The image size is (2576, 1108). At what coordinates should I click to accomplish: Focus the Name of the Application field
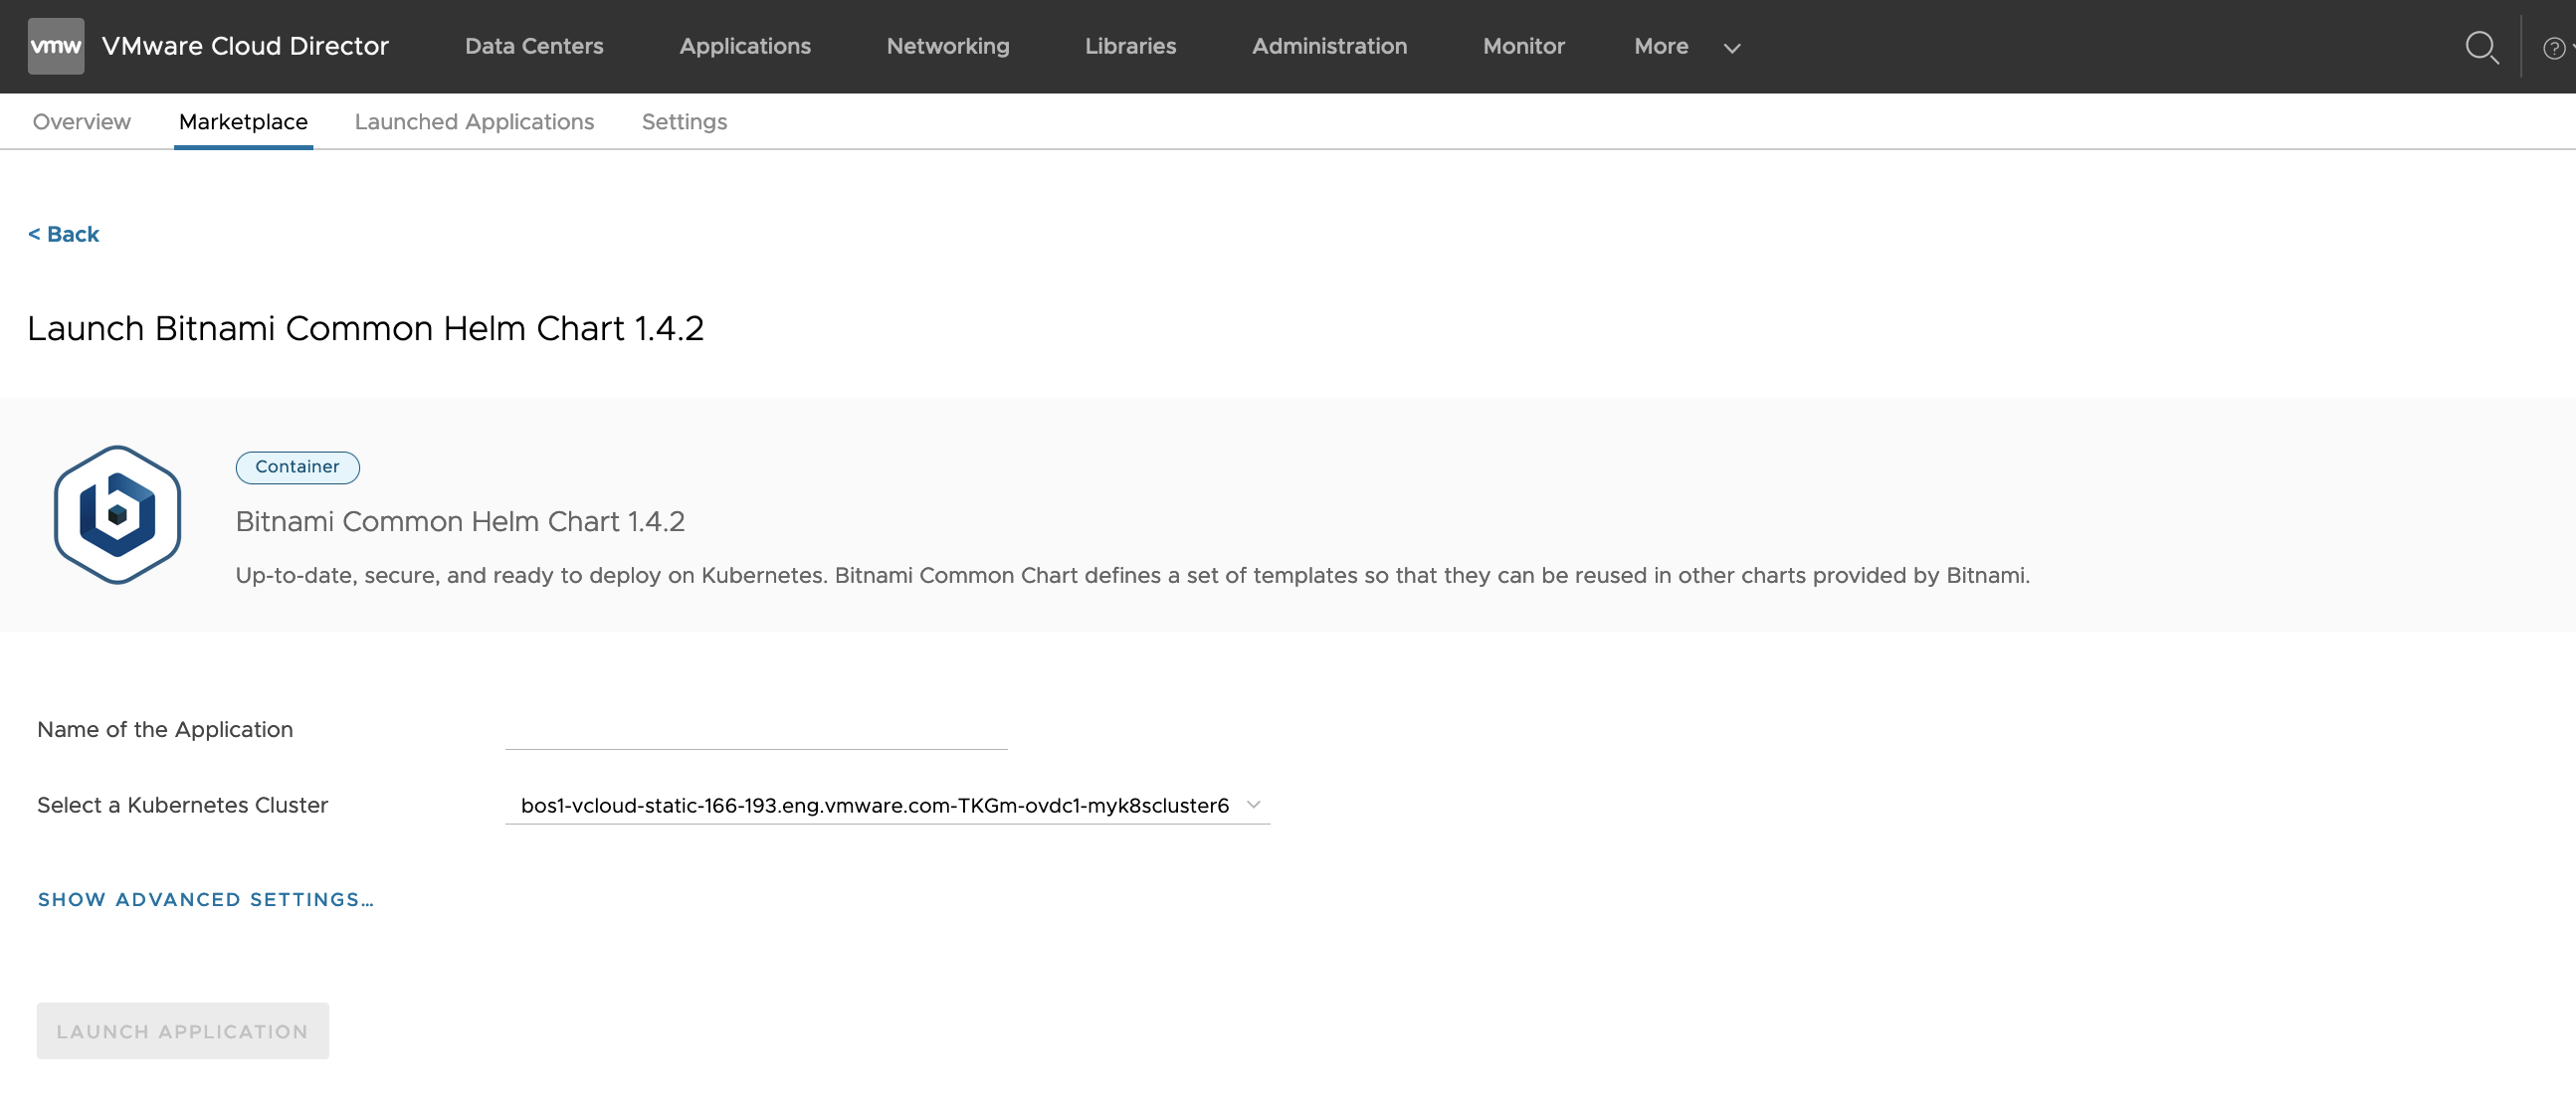coord(755,730)
